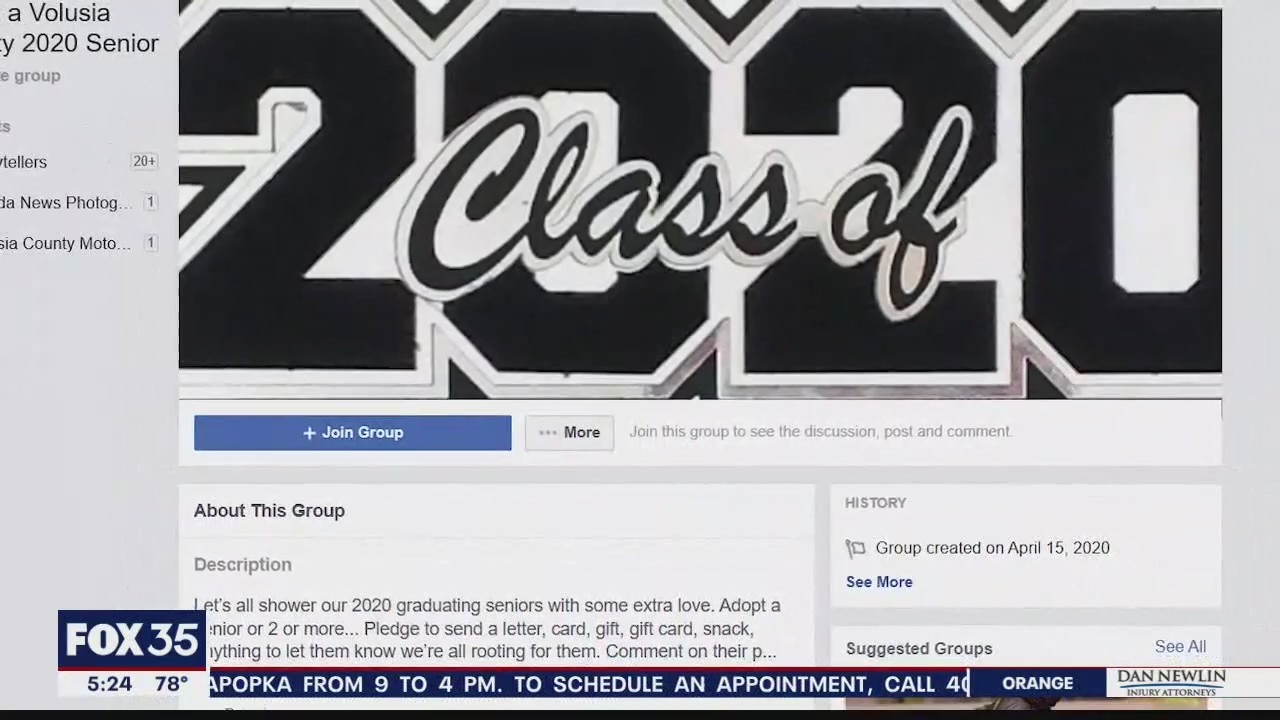
Task: Click the three-dots icon beside More
Action: pos(548,433)
